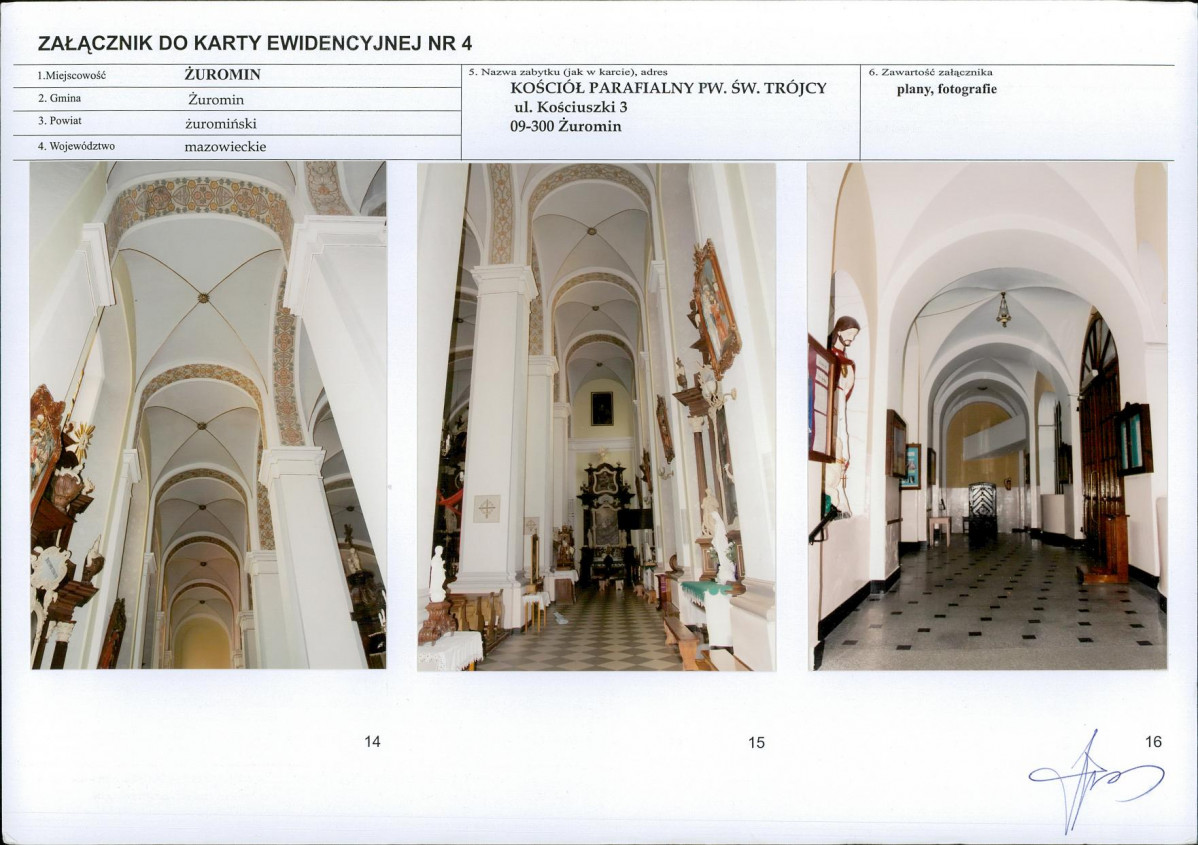Click photo 14 of vaulted ceiling
Image resolution: width=1198 pixels, height=845 pixels.
(x=209, y=415)
